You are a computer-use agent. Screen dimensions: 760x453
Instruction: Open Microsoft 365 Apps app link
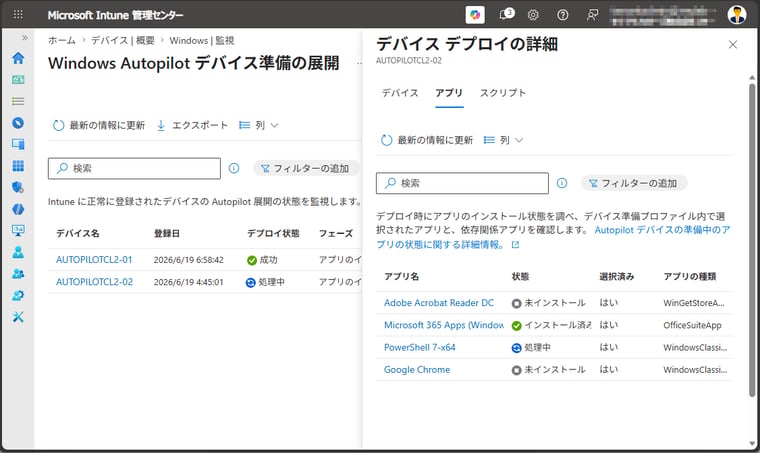(444, 325)
